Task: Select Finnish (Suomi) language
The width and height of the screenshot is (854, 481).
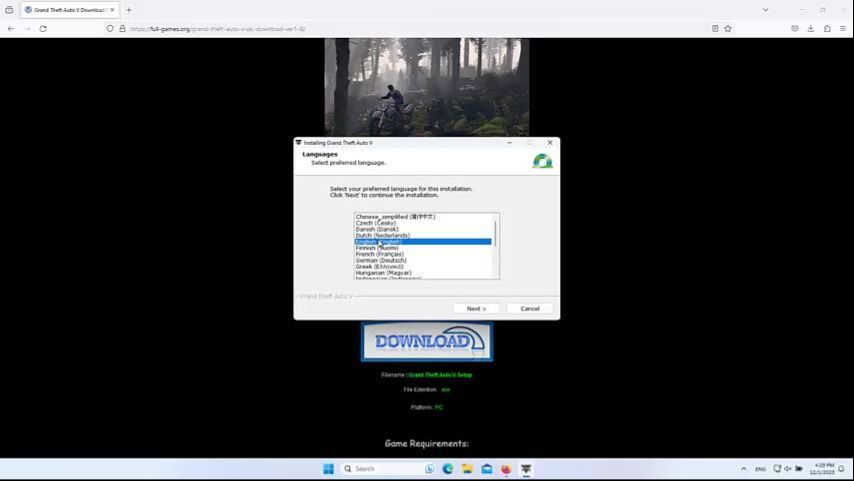Action: 377,248
